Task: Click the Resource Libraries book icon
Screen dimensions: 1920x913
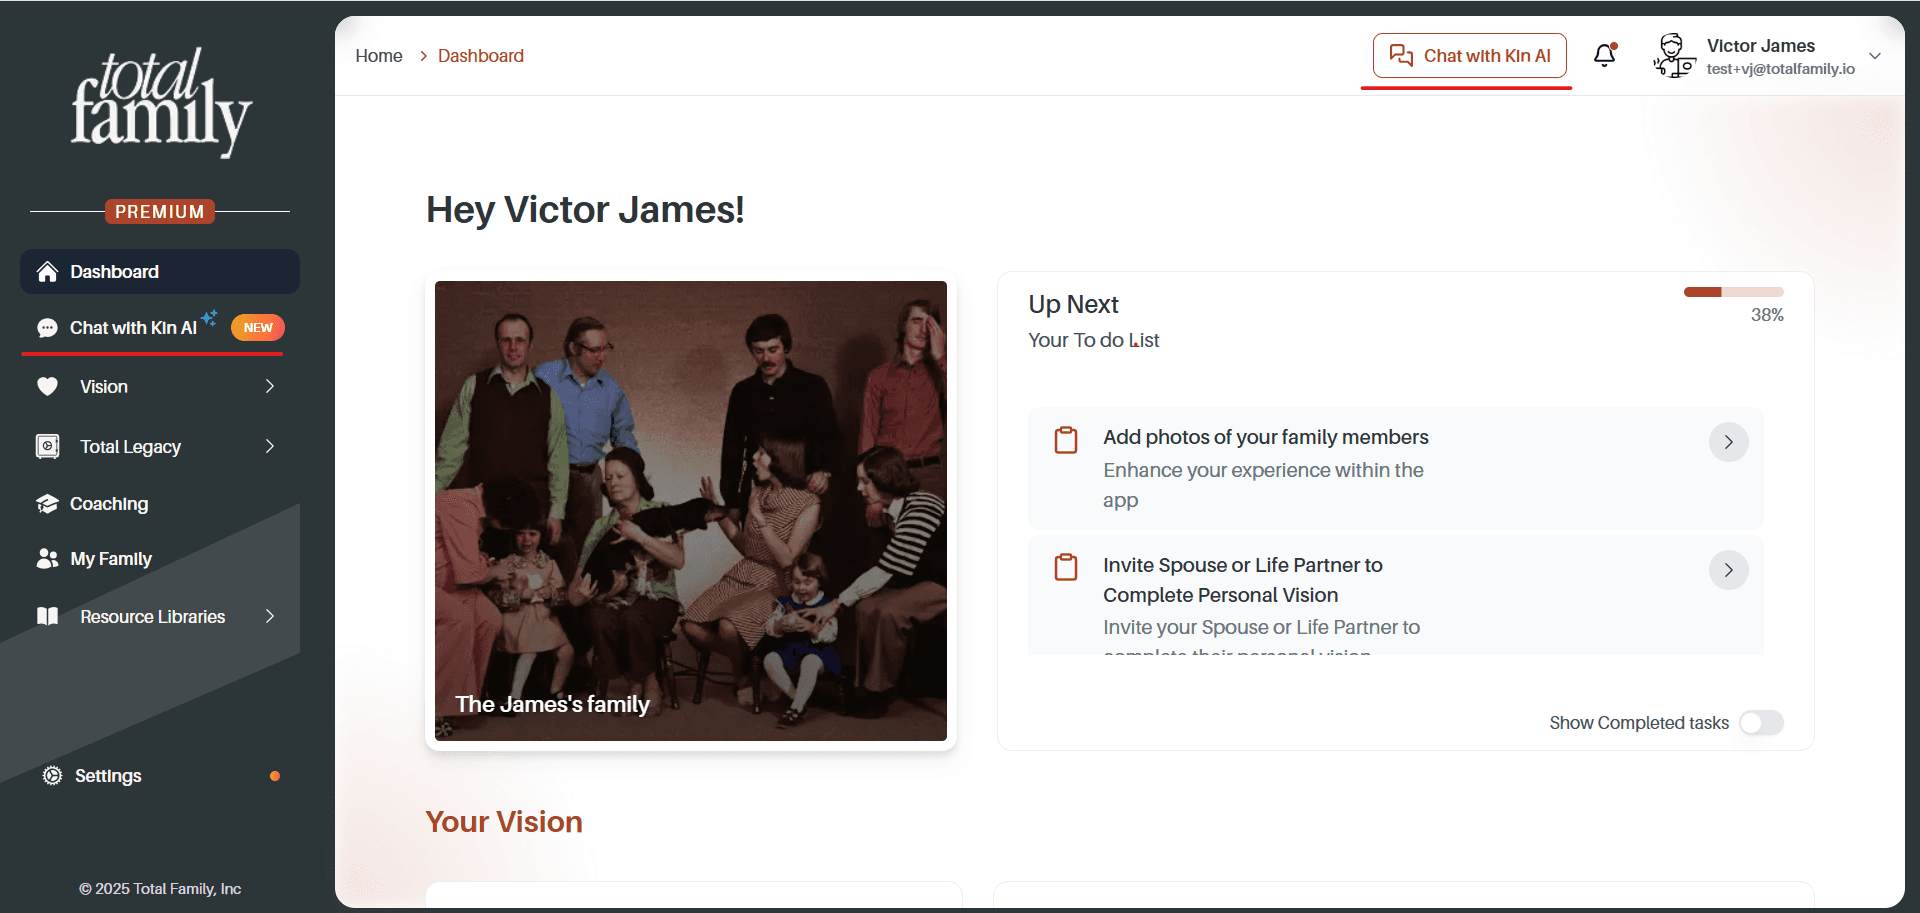Action: point(47,616)
